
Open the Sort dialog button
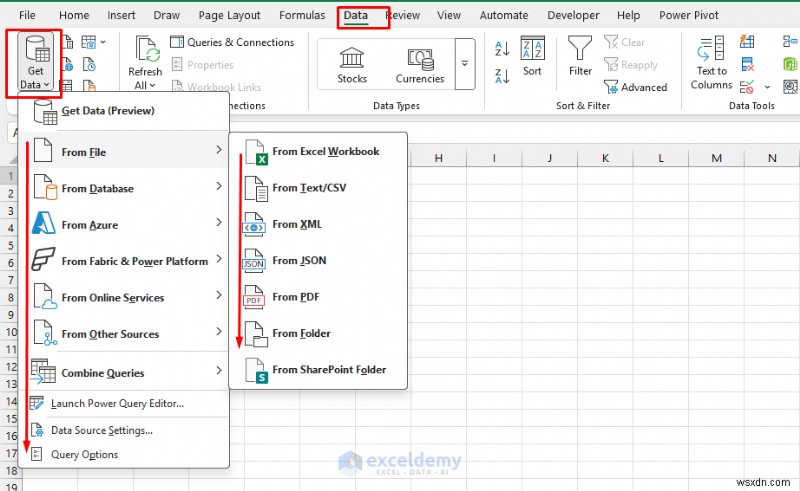[x=532, y=56]
